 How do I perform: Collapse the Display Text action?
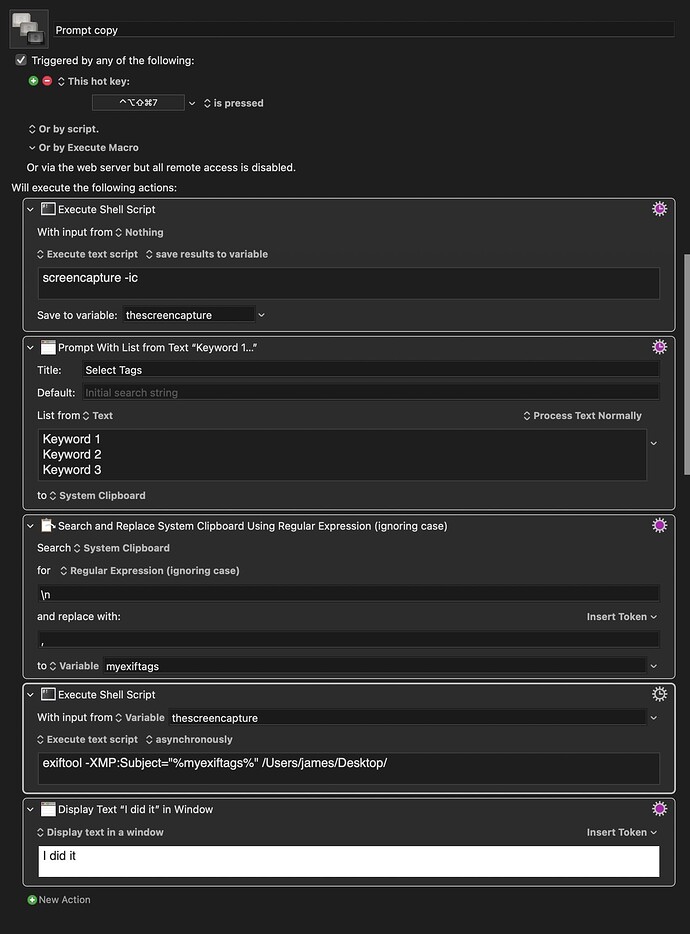(30, 809)
